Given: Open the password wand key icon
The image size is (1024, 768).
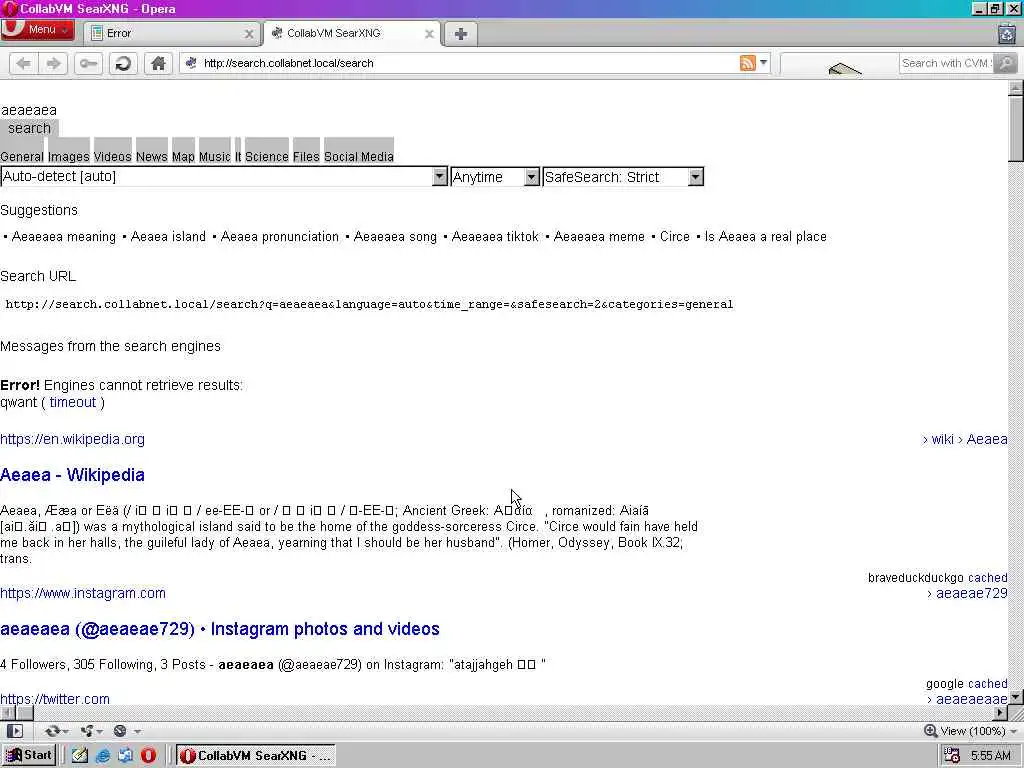Looking at the screenshot, I should click(88, 63).
